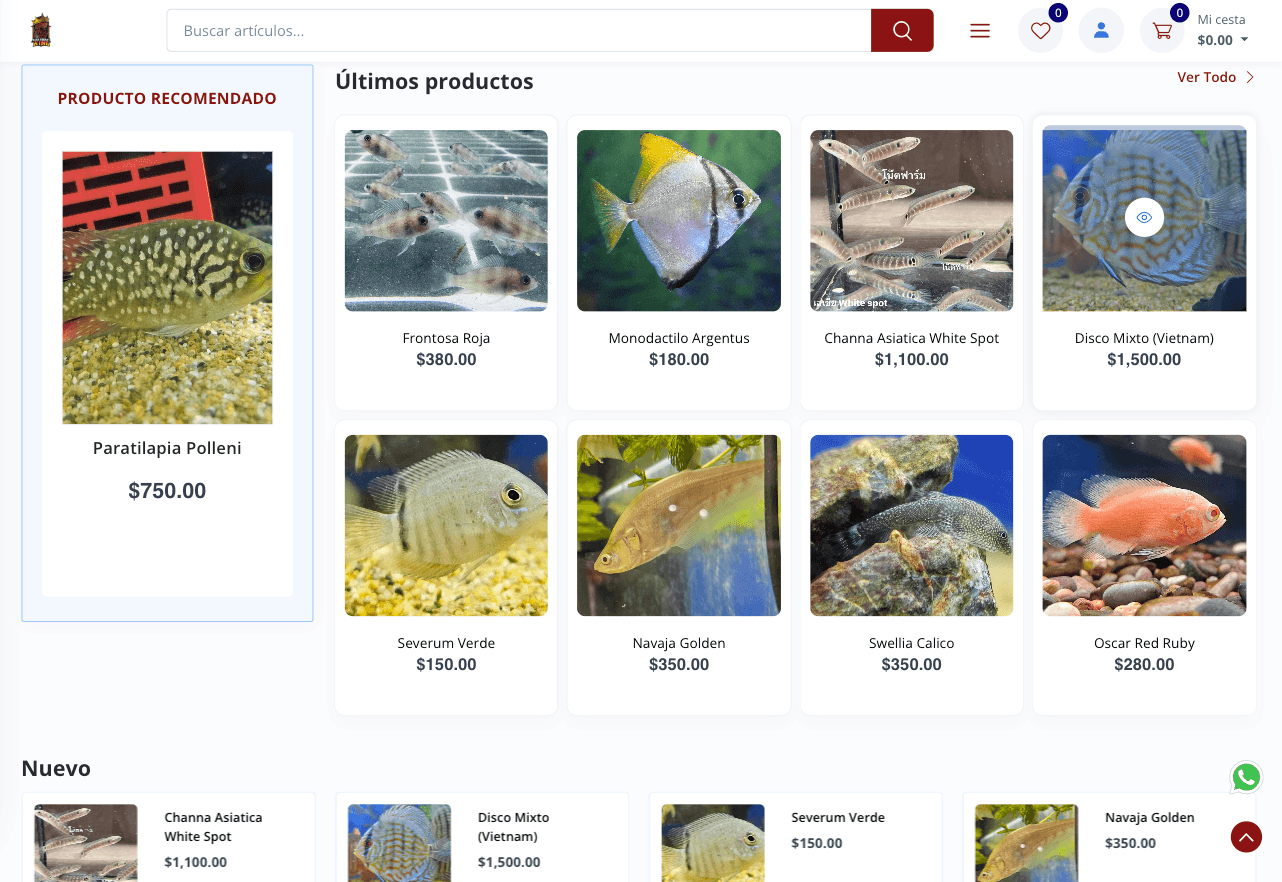The image size is (1282, 882).
Task: Expand the Mi cesta dropdown arrow
Action: [x=1244, y=40]
